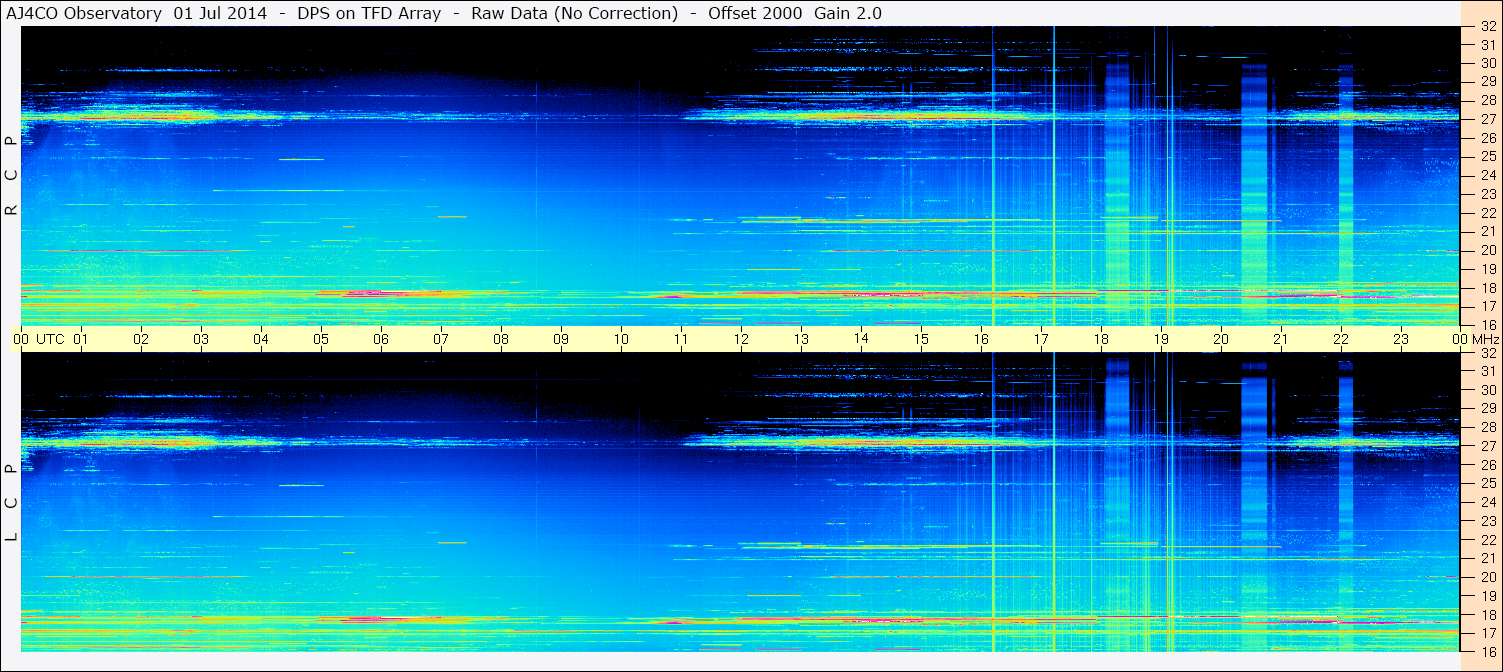The height and width of the screenshot is (672, 1503).
Task: Click the 29 MHz label of LCP panel
Action: point(1488,408)
